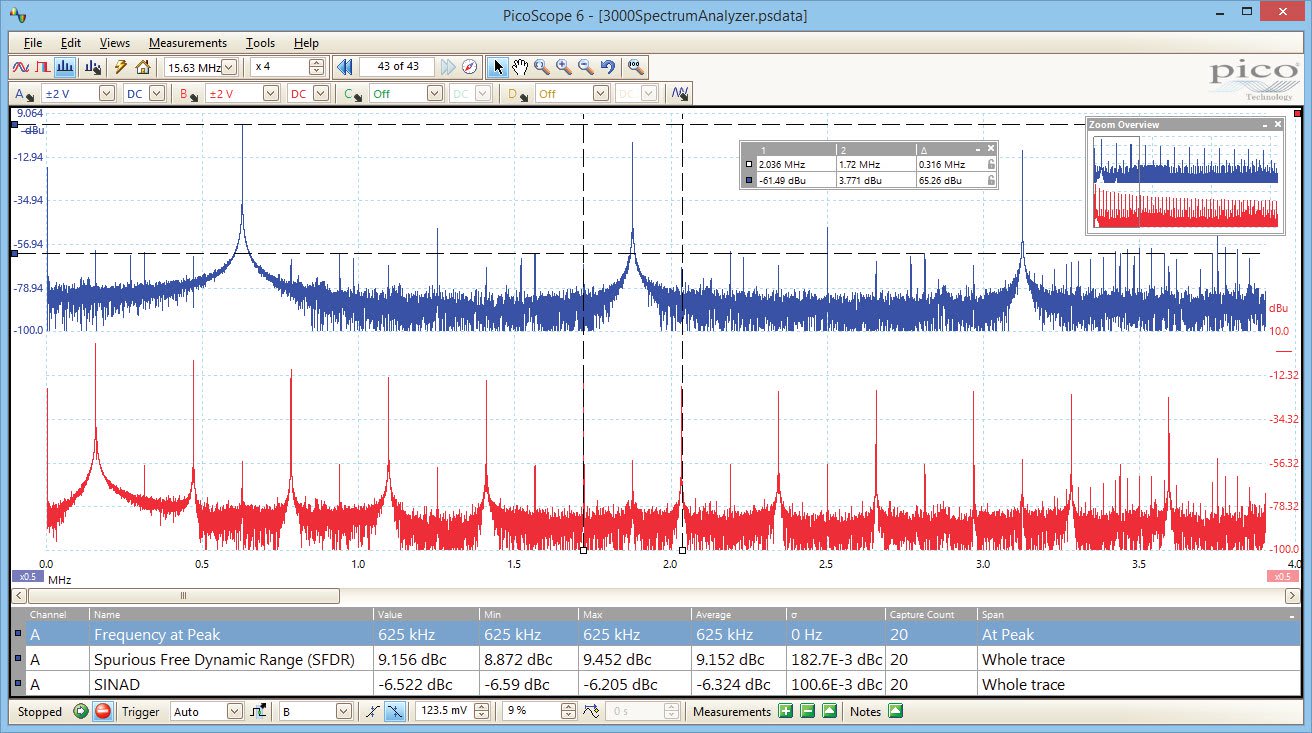Click the Edit Measurement icon
Screen dimensions: 1312x733
pos(828,712)
